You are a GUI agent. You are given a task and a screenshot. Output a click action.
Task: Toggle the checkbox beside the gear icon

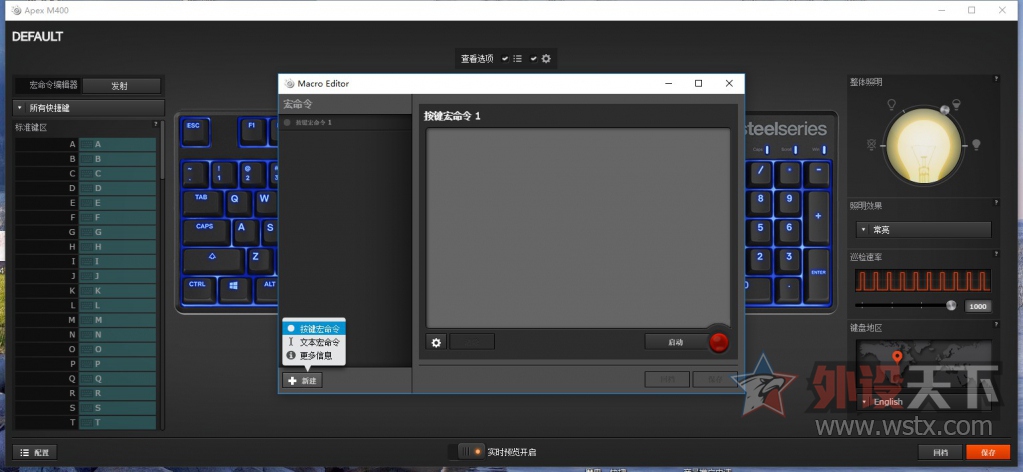[x=534, y=59]
